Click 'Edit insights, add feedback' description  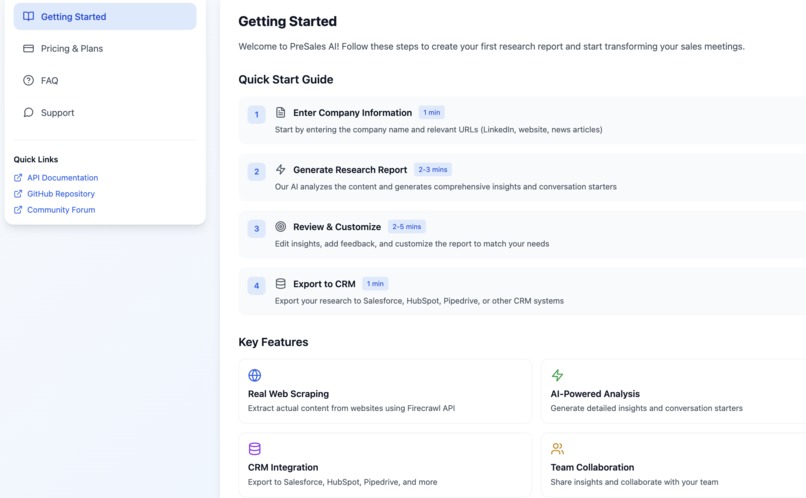412,244
